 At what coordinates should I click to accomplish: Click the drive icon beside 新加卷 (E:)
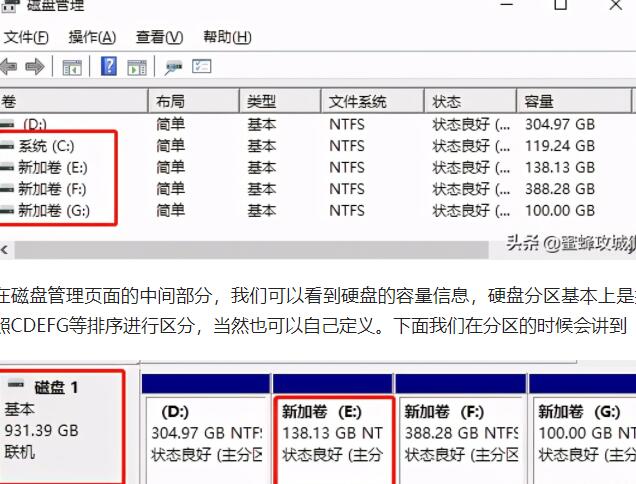point(7,168)
